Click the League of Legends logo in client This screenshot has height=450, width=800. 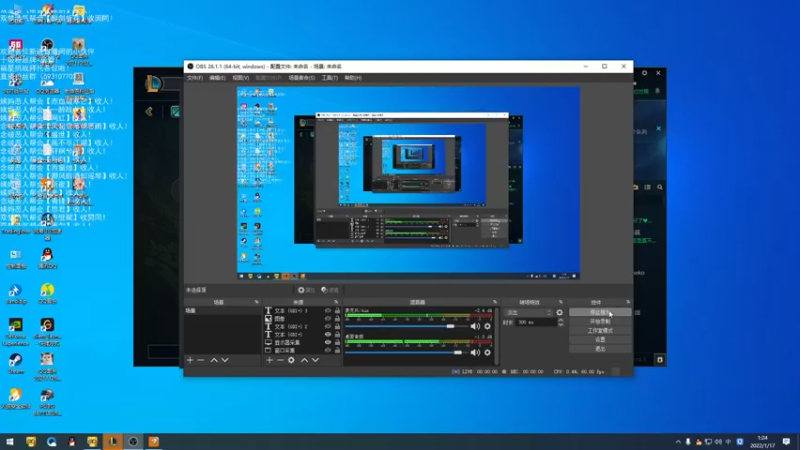coord(154,83)
